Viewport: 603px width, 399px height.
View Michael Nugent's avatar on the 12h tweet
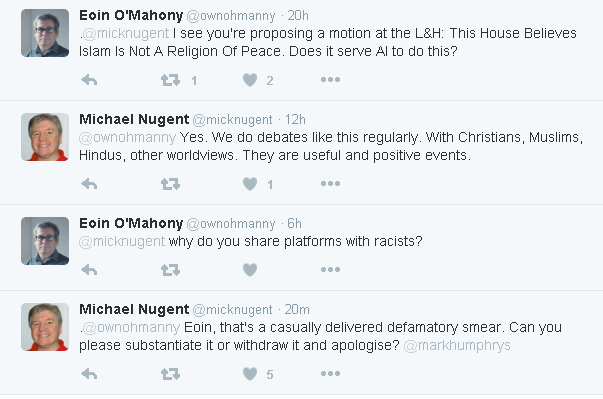pyautogui.click(x=45, y=137)
